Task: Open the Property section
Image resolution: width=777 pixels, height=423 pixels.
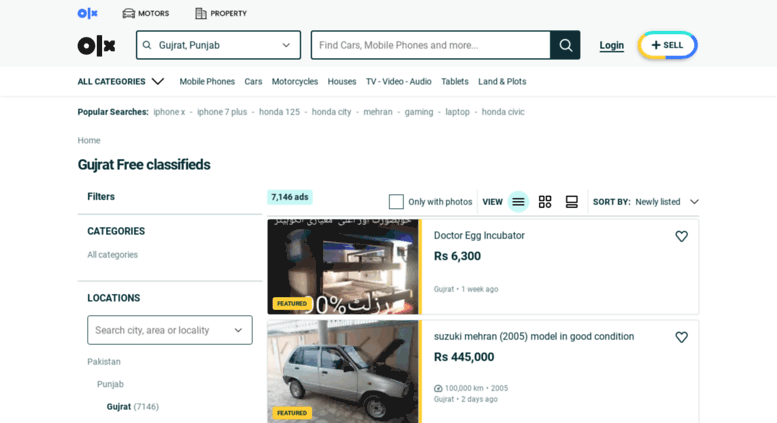Action: point(221,13)
